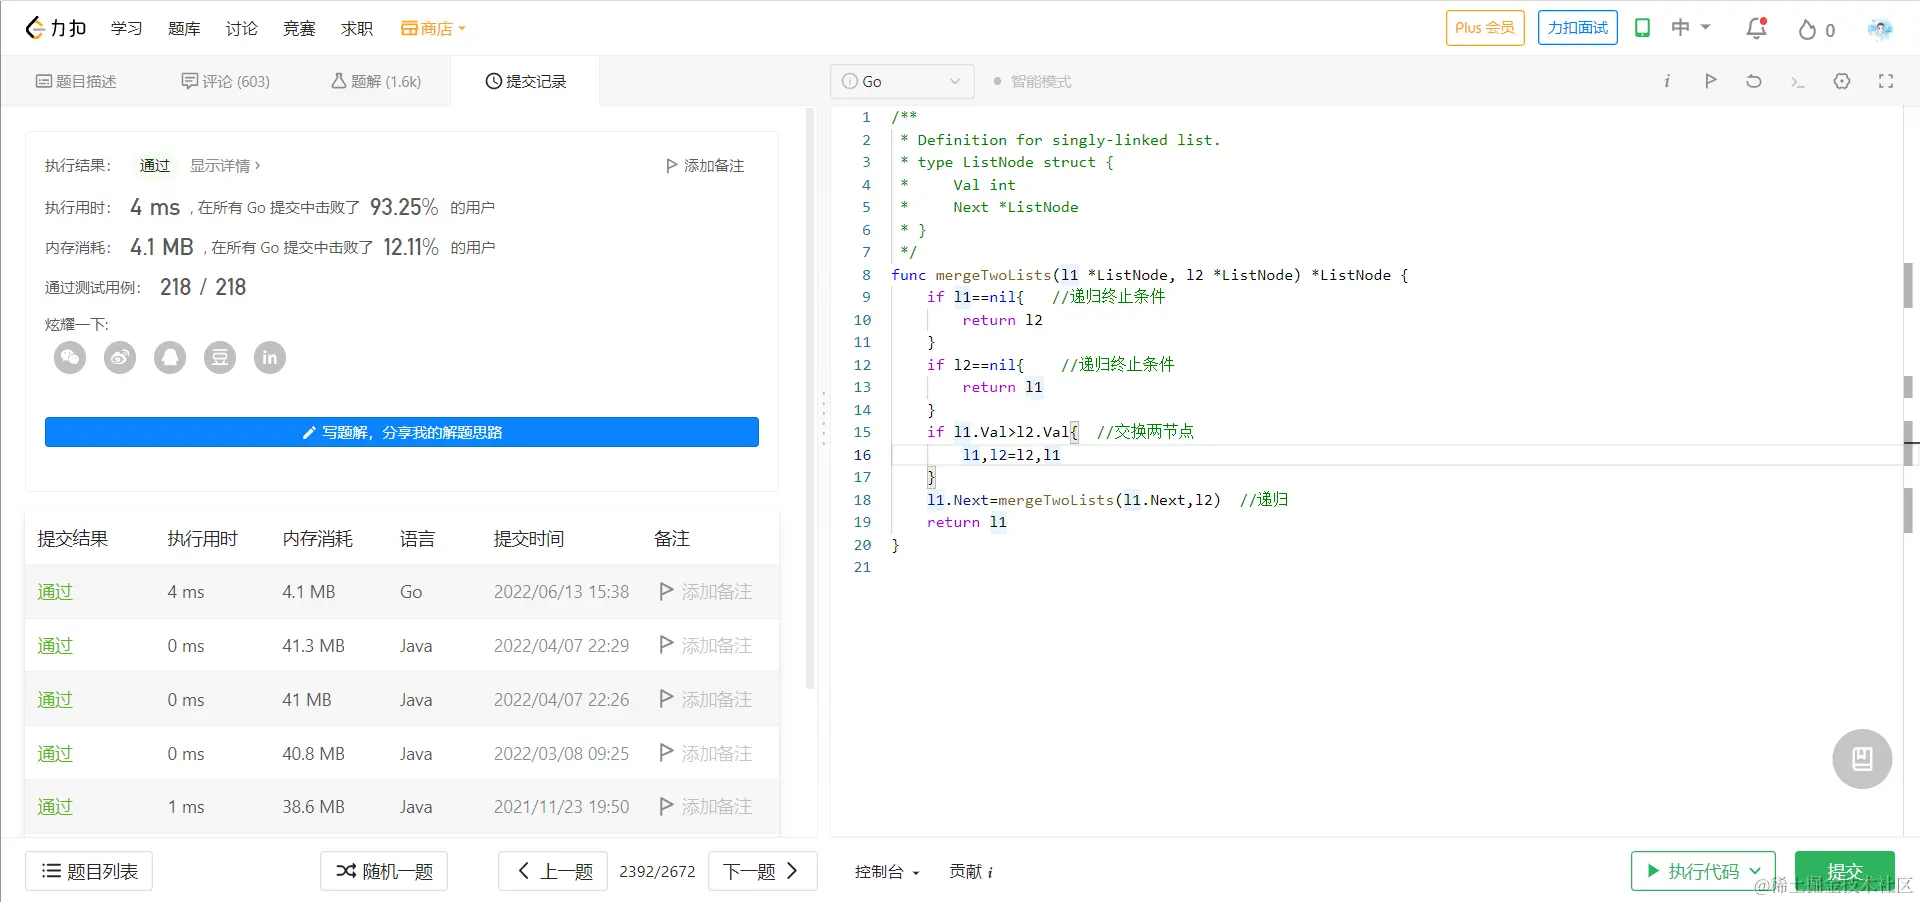Viewport: 1920px width, 902px height.
Task: Open the arrow dropdown on 执行代码
Action: pyautogui.click(x=1755, y=872)
